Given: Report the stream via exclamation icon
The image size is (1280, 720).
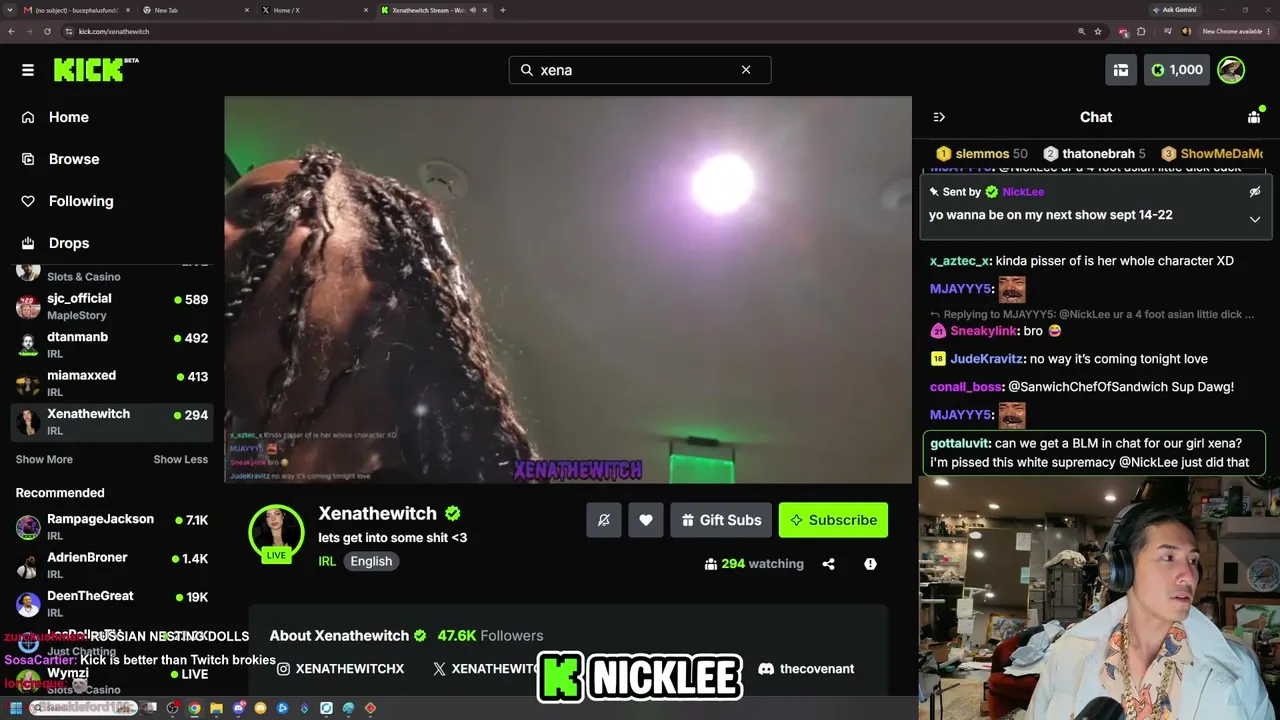Looking at the screenshot, I should (870, 564).
